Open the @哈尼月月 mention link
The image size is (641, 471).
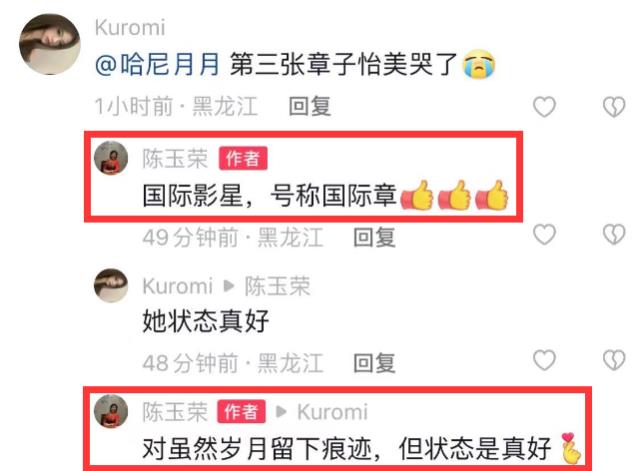(157, 65)
